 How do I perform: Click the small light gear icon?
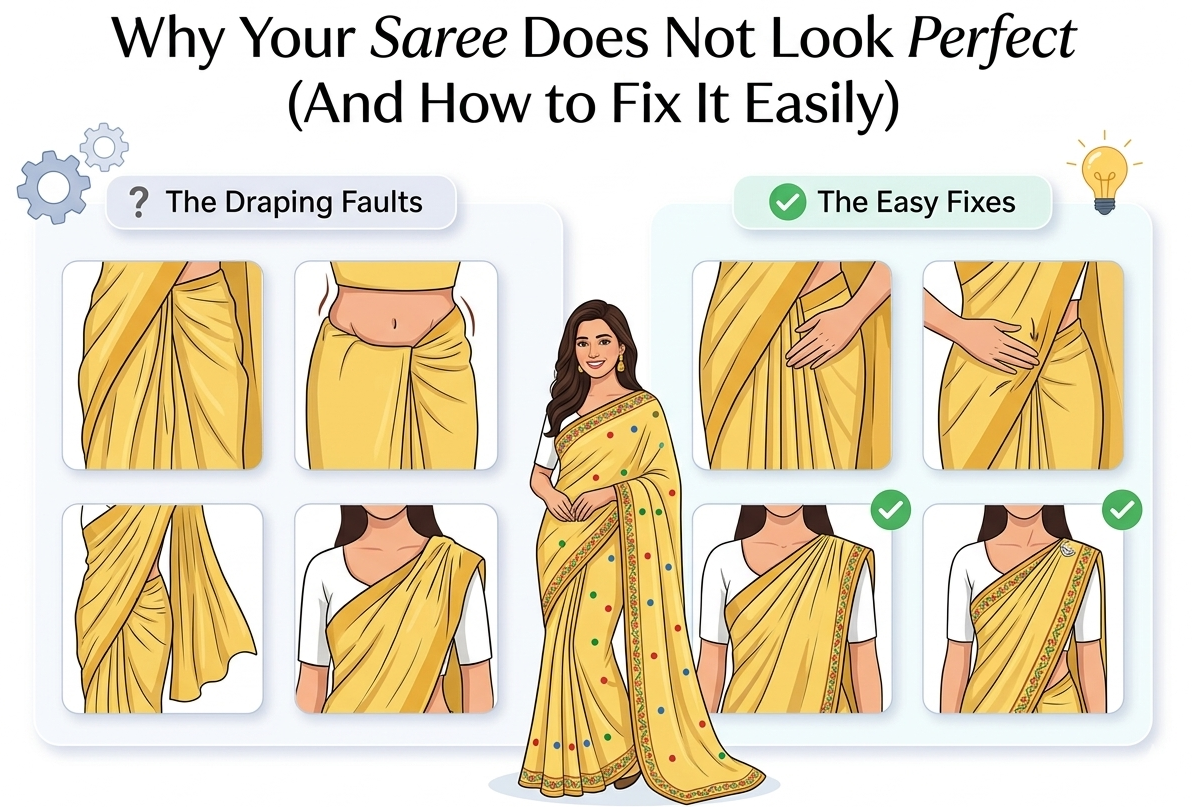point(104,147)
